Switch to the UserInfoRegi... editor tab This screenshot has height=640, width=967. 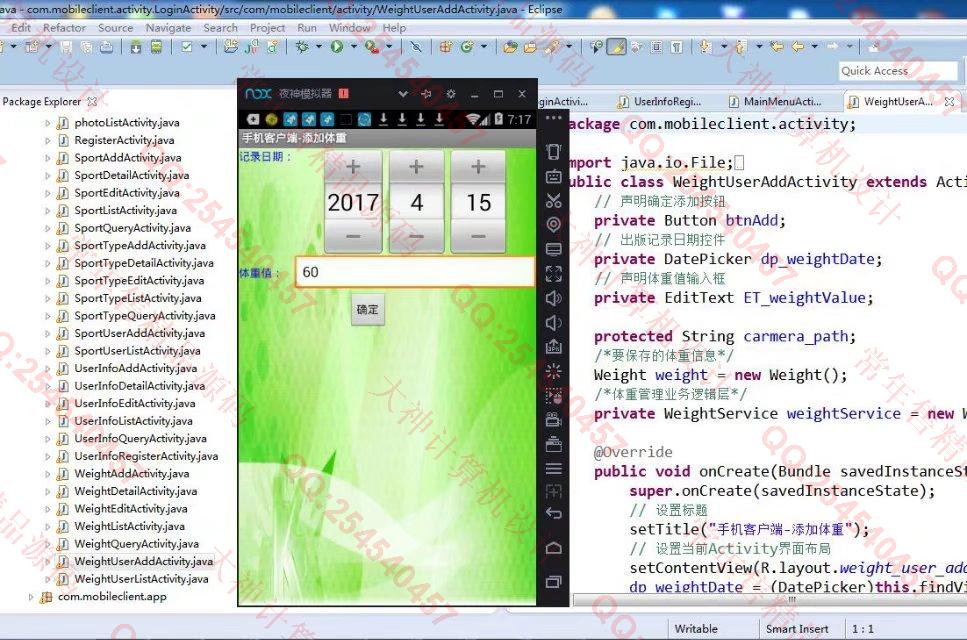(660, 102)
